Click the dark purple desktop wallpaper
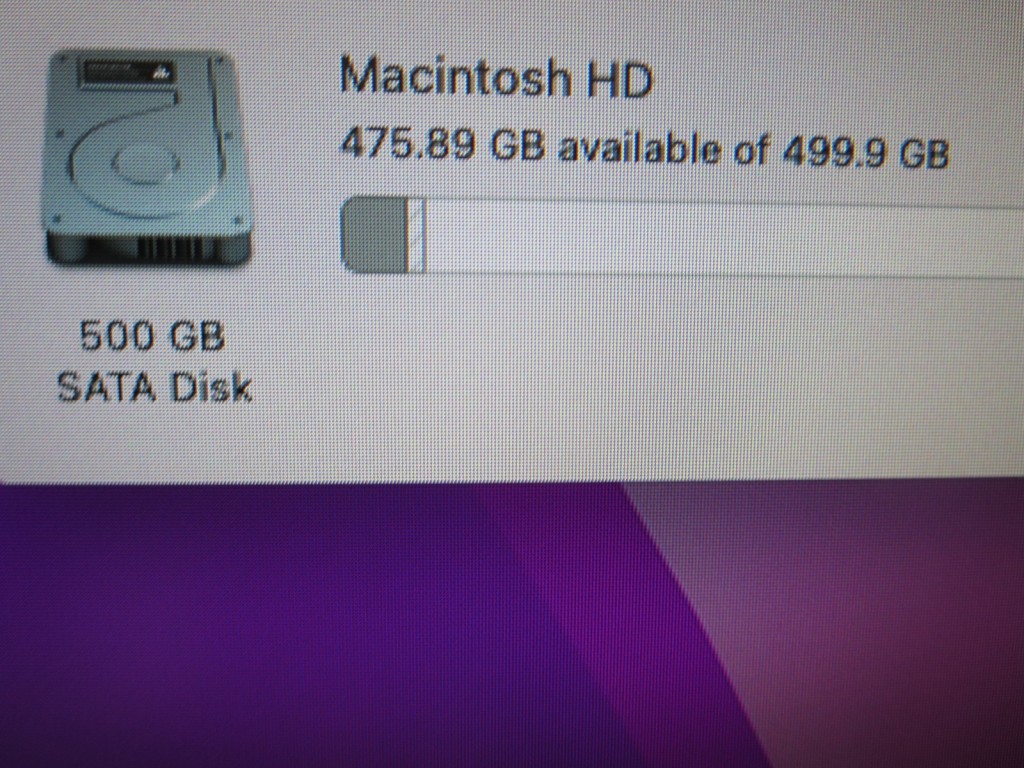The width and height of the screenshot is (1024, 768). (294, 627)
